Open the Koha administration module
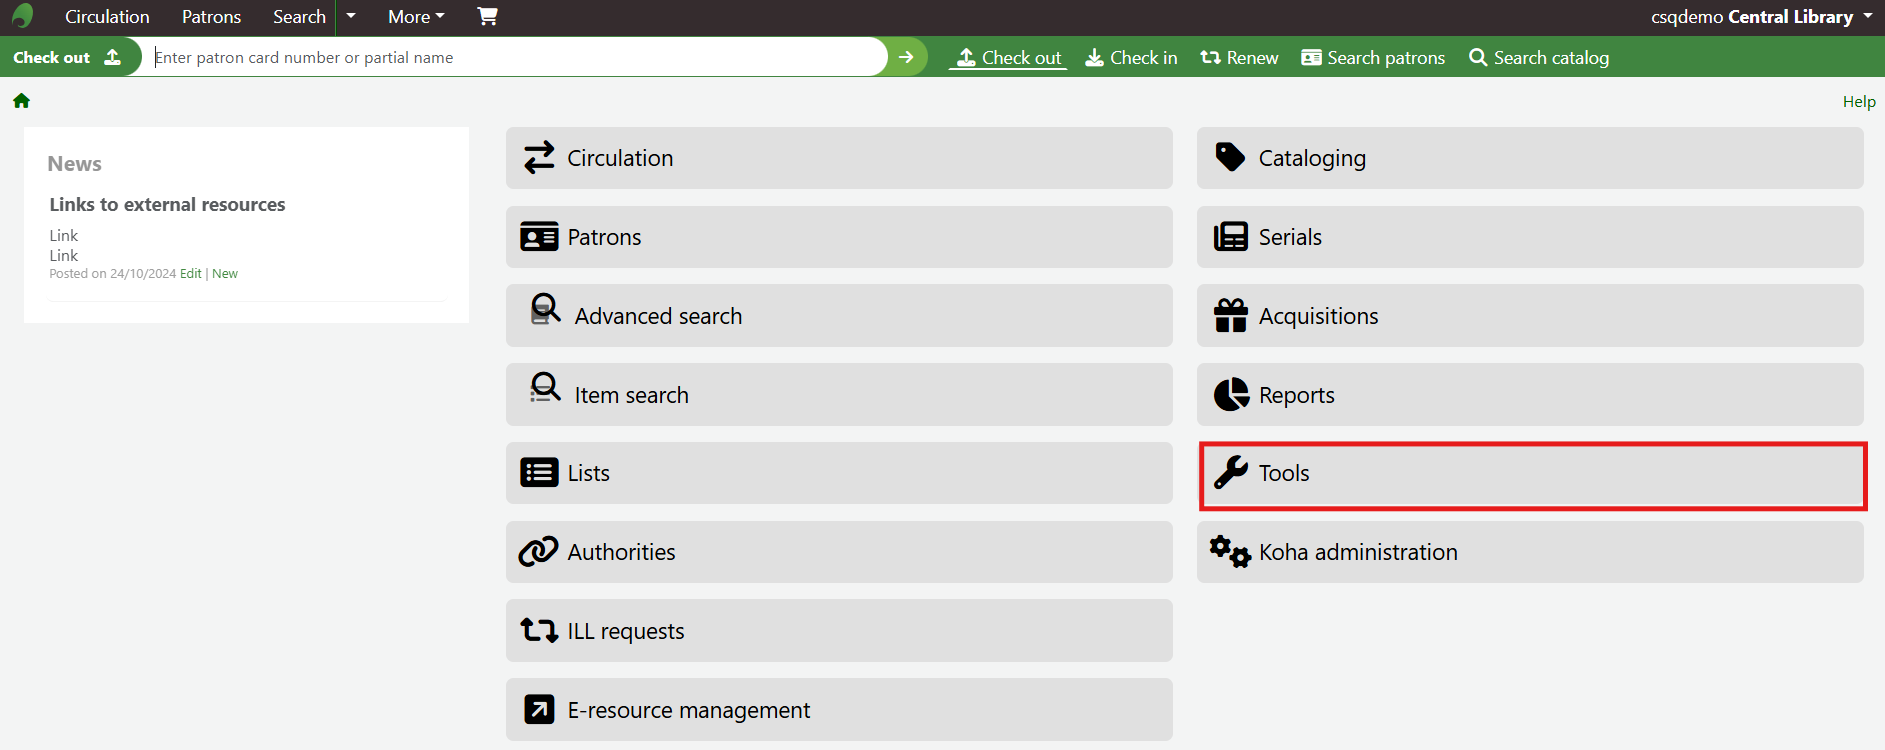The height and width of the screenshot is (750, 1885). (1530, 551)
